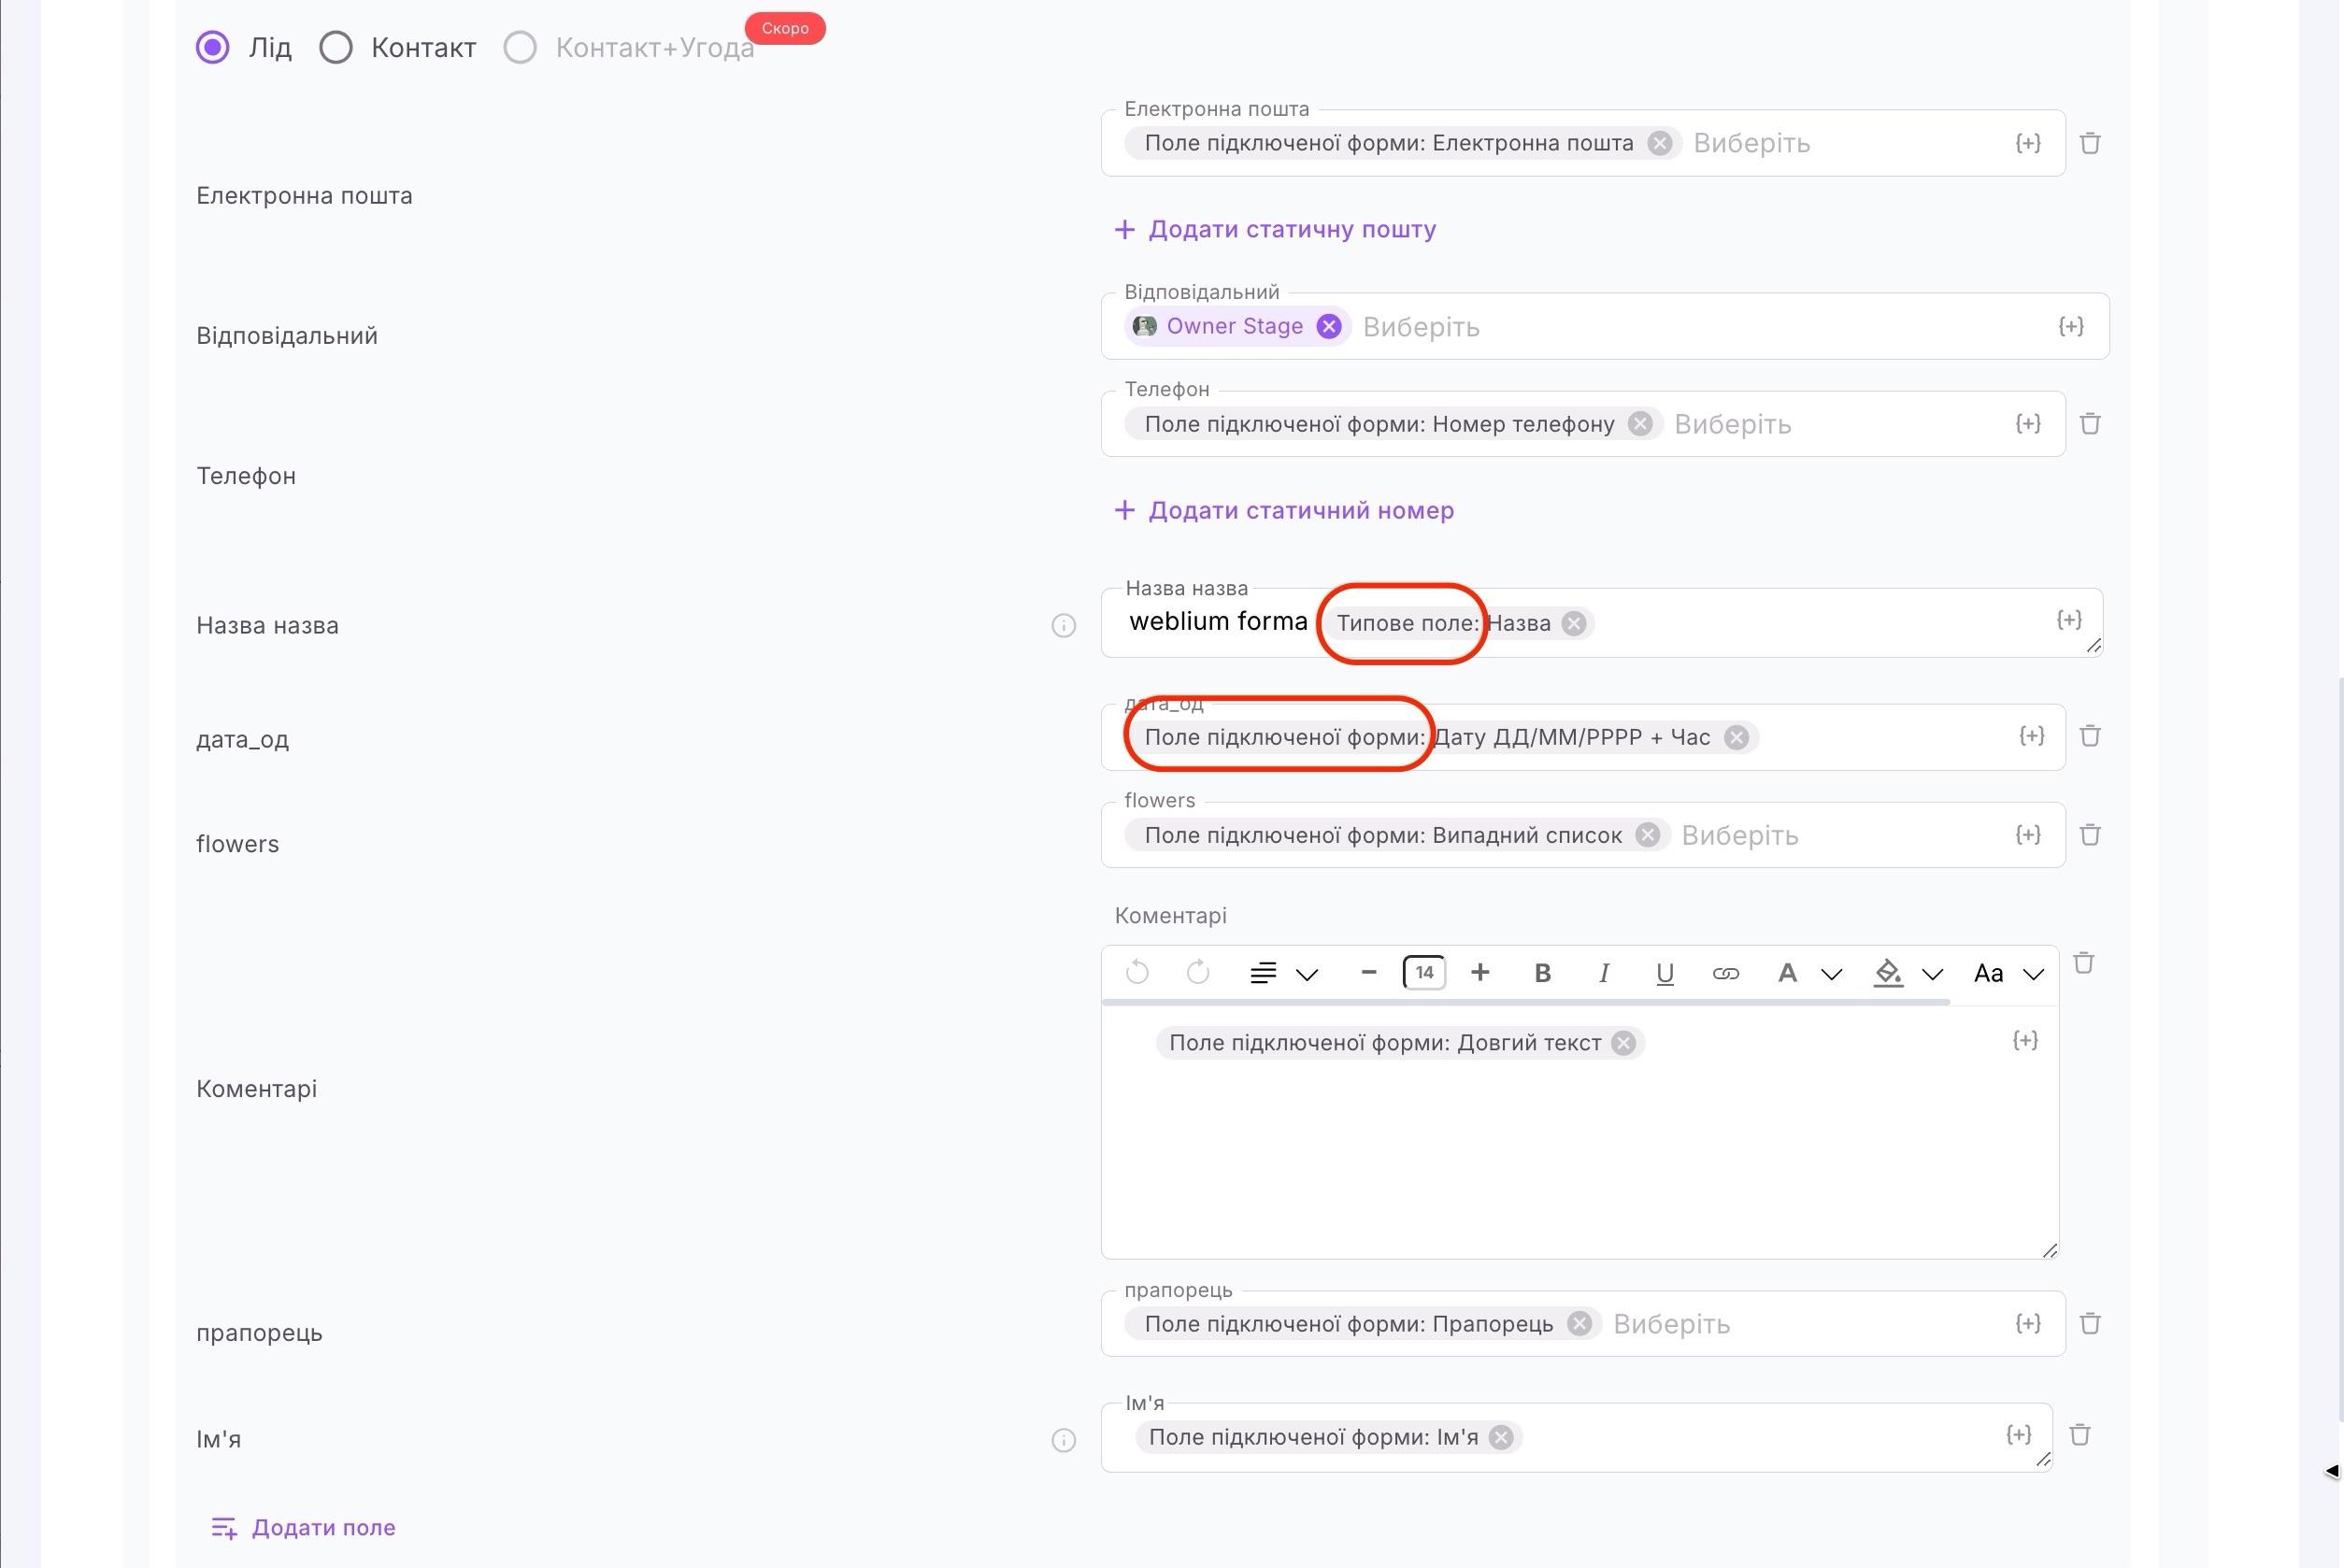Delete the прапорець field row

click(x=2090, y=1324)
